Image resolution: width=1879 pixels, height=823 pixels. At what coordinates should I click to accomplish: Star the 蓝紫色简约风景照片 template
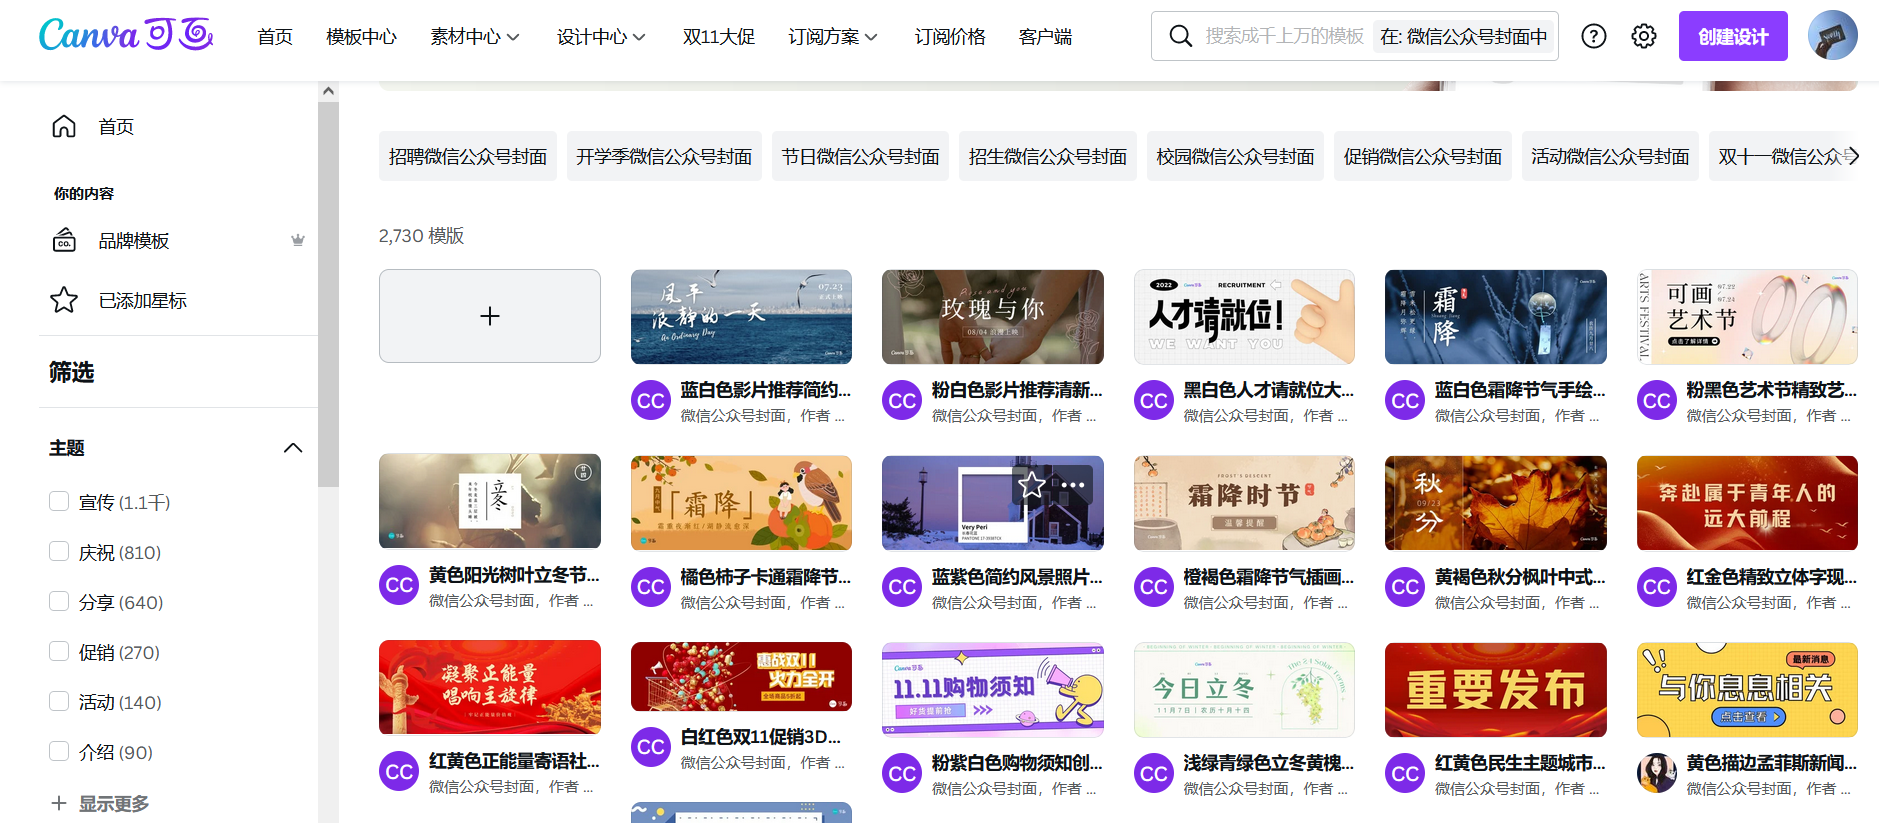(1032, 485)
